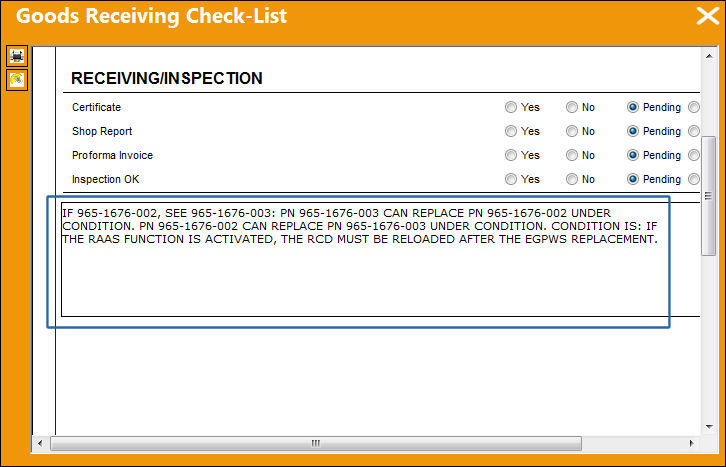Screen dimensions: 726x467
Task: Click the horizontal scrollbar right arrow
Action: (x=691, y=443)
